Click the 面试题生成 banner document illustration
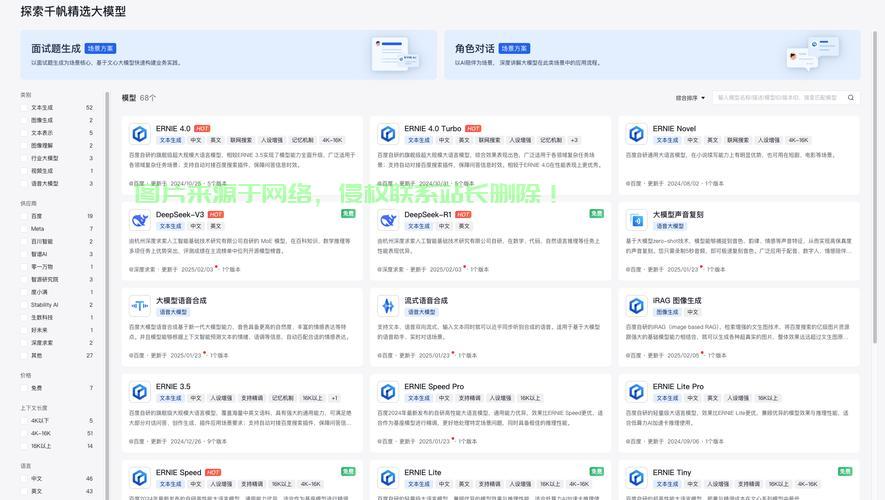 [395, 54]
